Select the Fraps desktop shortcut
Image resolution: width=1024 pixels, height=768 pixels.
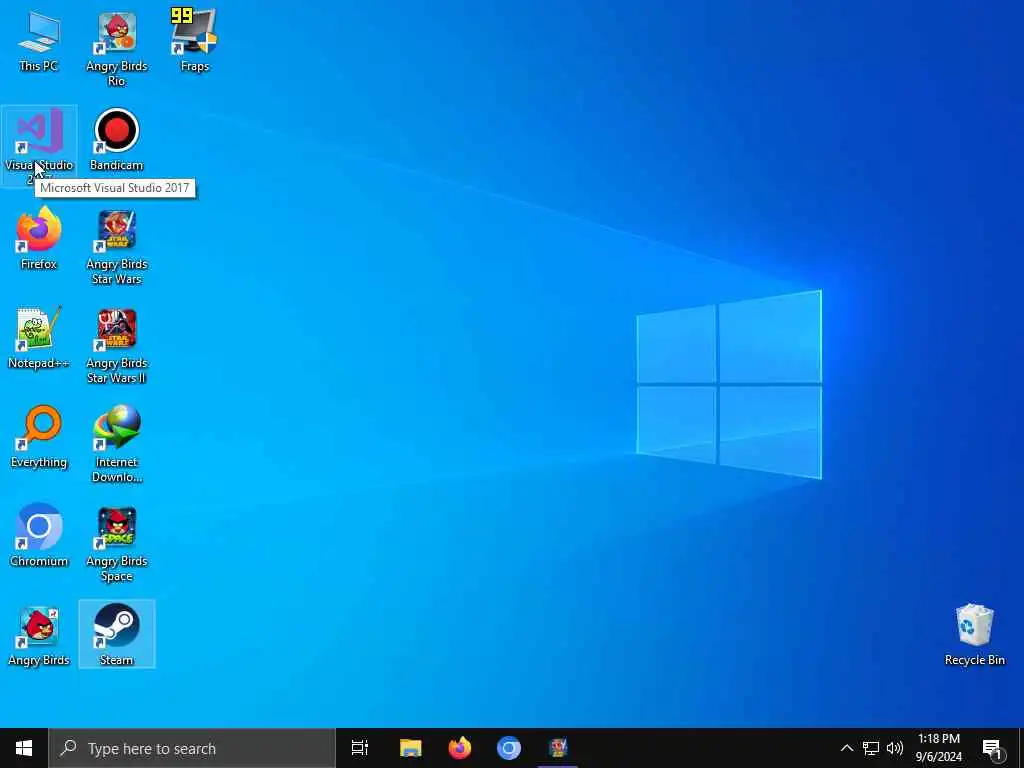click(195, 40)
